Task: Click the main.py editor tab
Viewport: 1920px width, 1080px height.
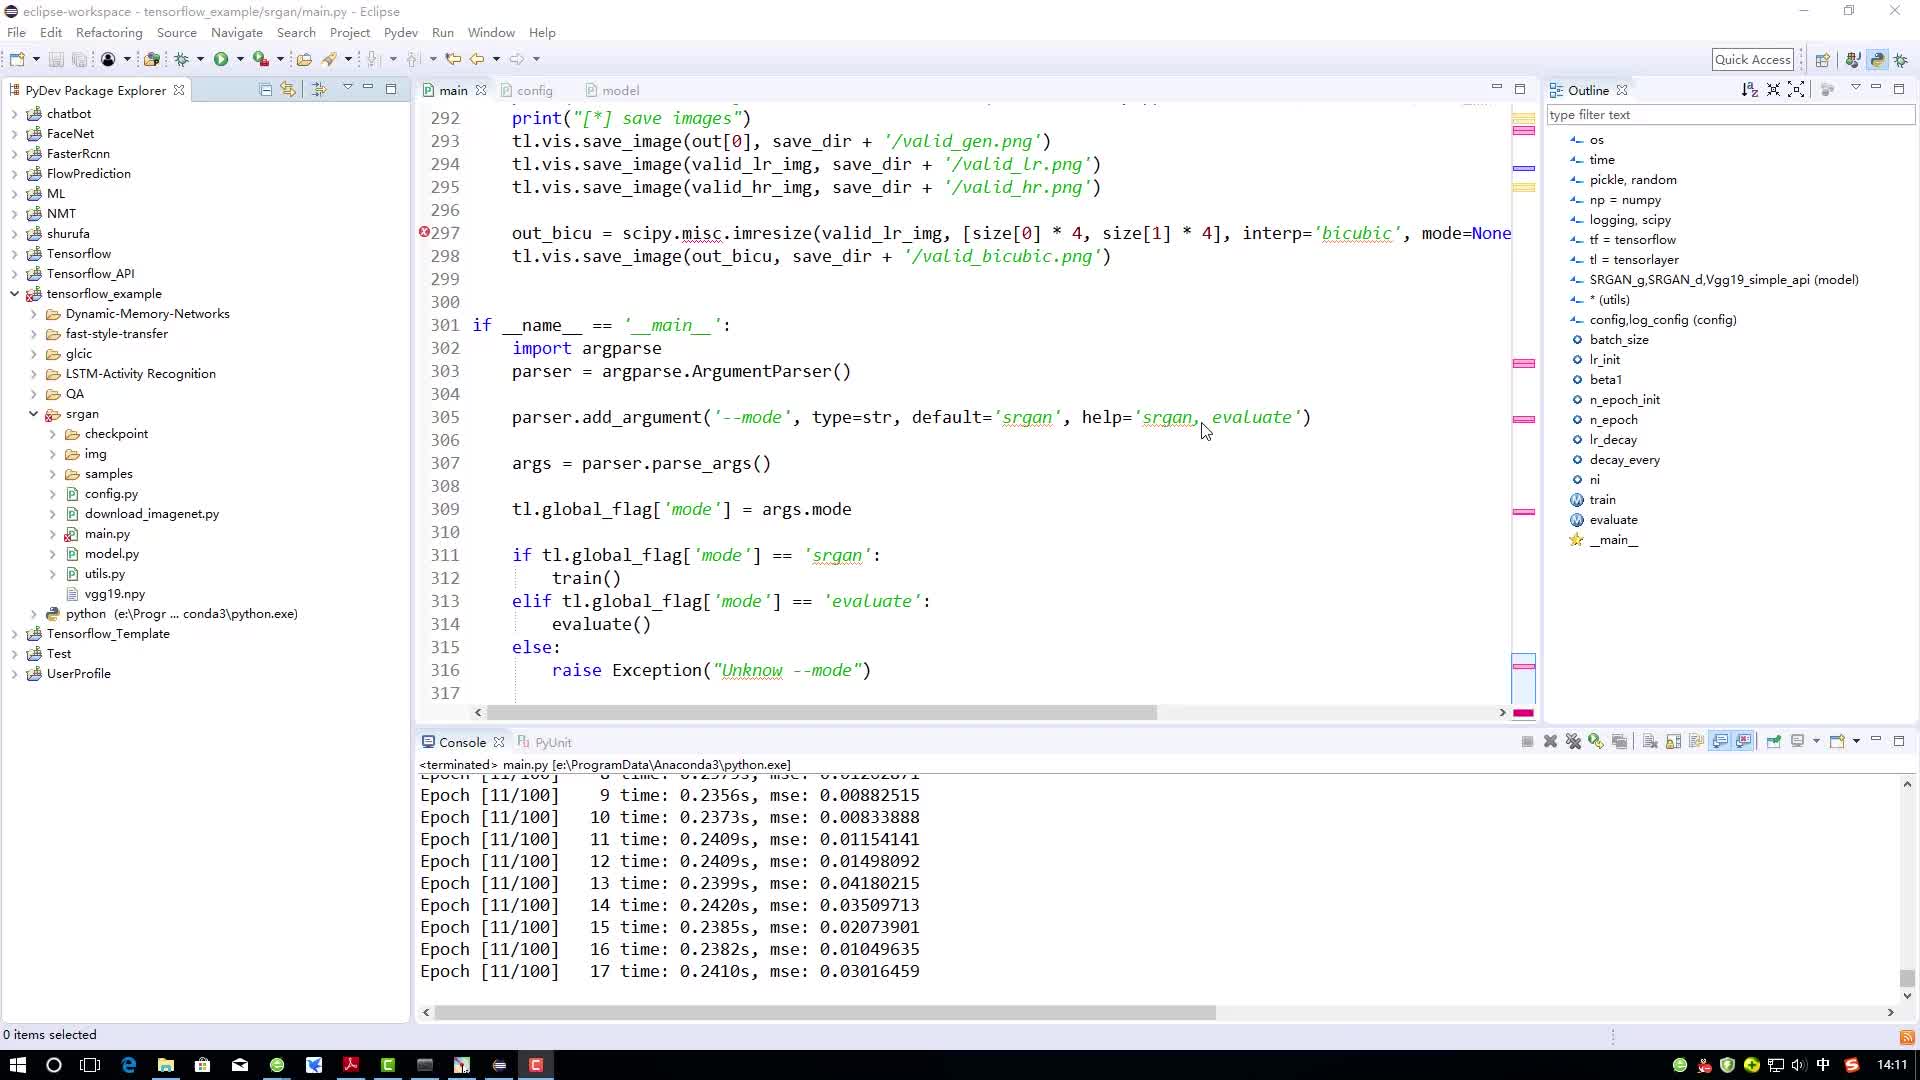Action: [x=452, y=90]
